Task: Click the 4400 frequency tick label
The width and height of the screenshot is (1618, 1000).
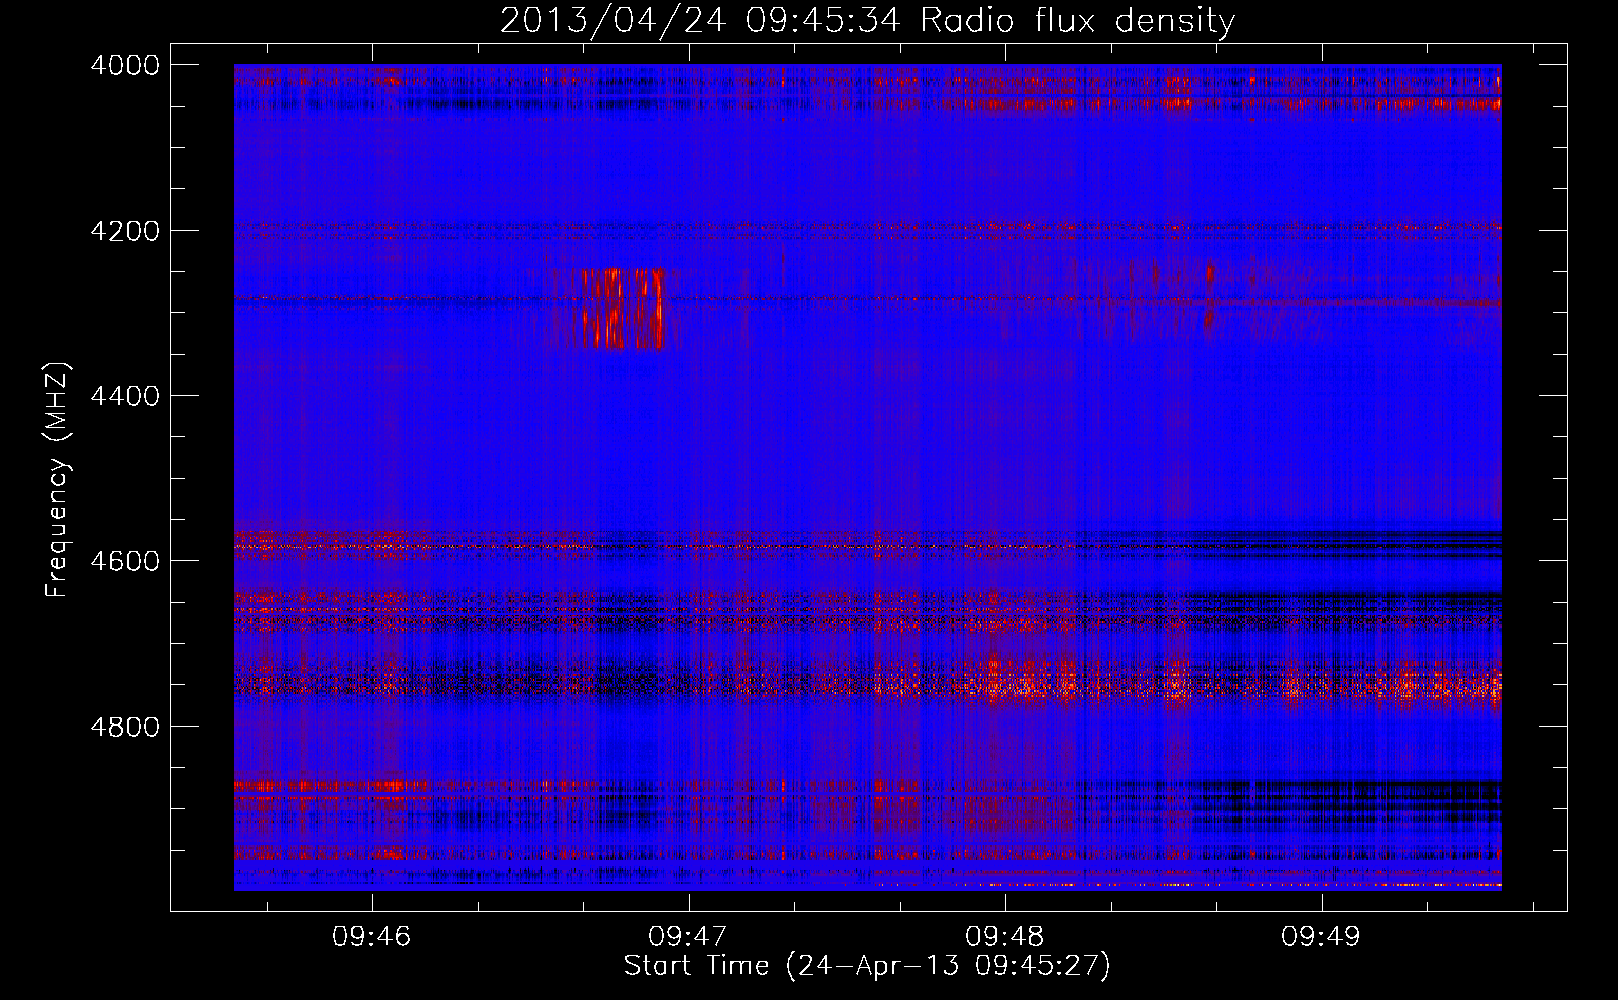Action: [x=125, y=396]
